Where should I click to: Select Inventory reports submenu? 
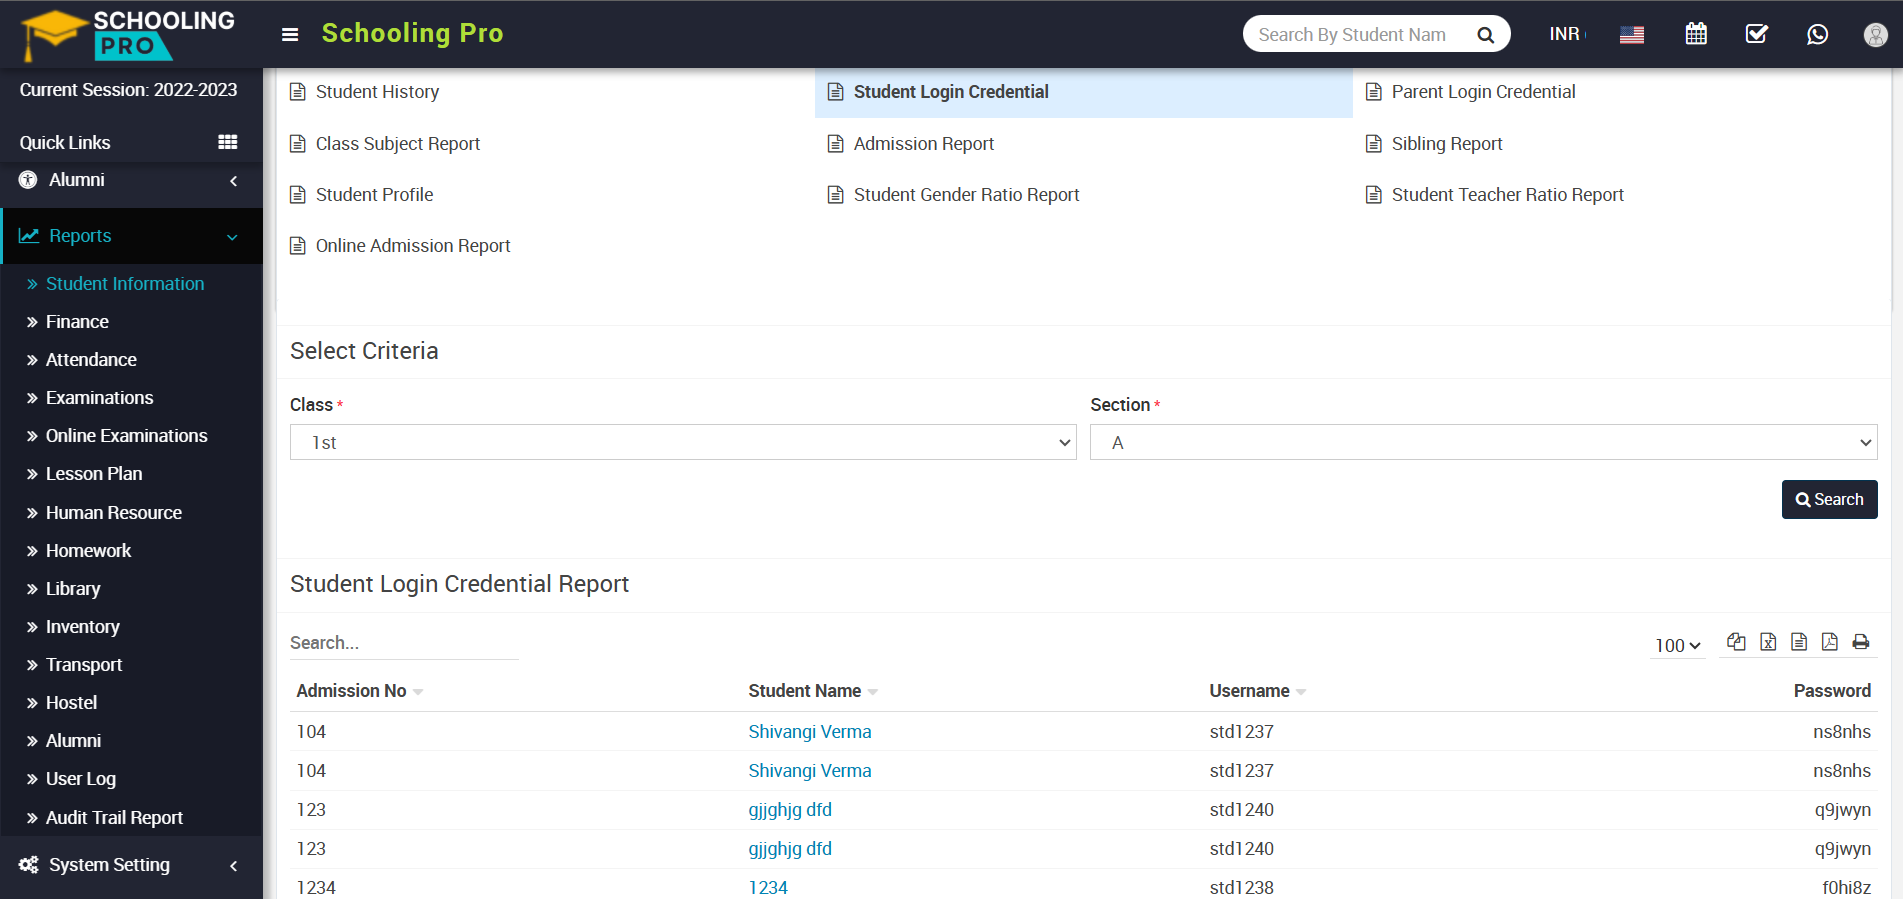coord(82,627)
